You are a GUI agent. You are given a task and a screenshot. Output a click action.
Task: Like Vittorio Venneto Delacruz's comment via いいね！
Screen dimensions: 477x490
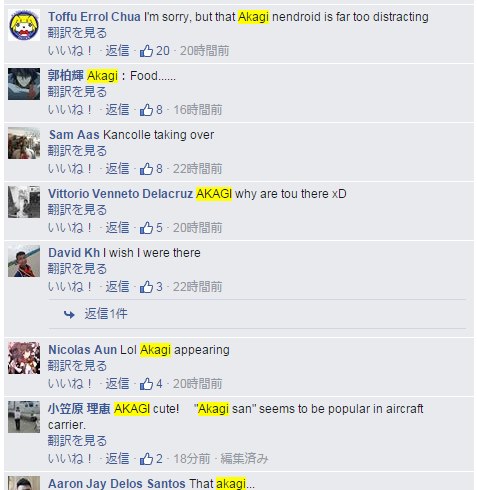70,228
